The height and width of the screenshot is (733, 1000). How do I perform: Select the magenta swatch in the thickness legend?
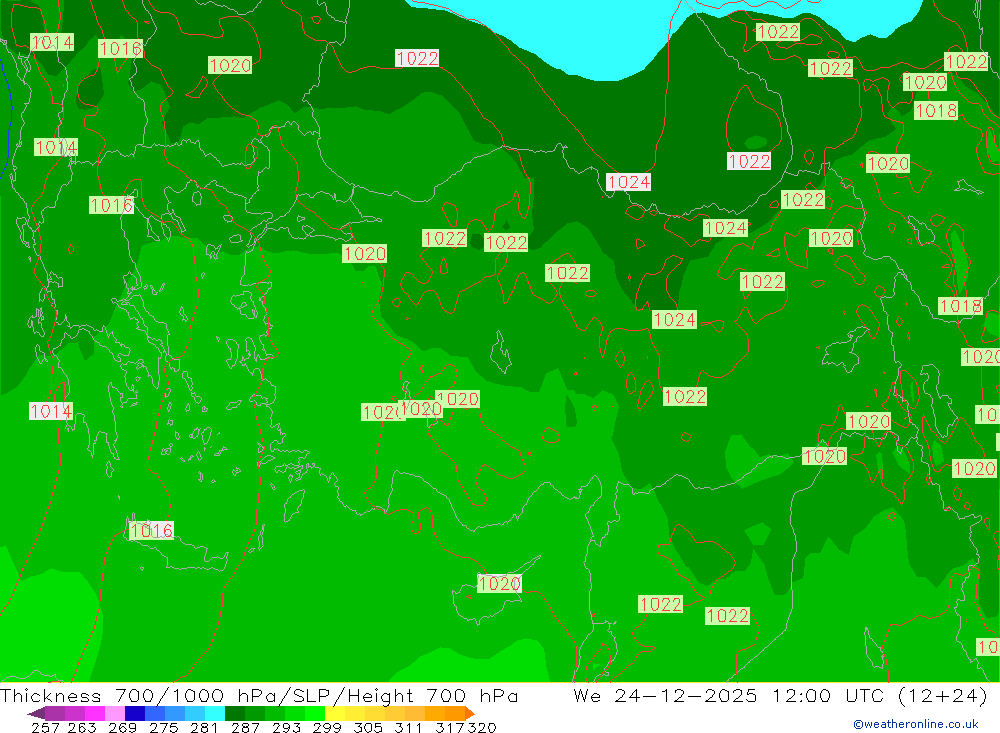[x=95, y=713]
